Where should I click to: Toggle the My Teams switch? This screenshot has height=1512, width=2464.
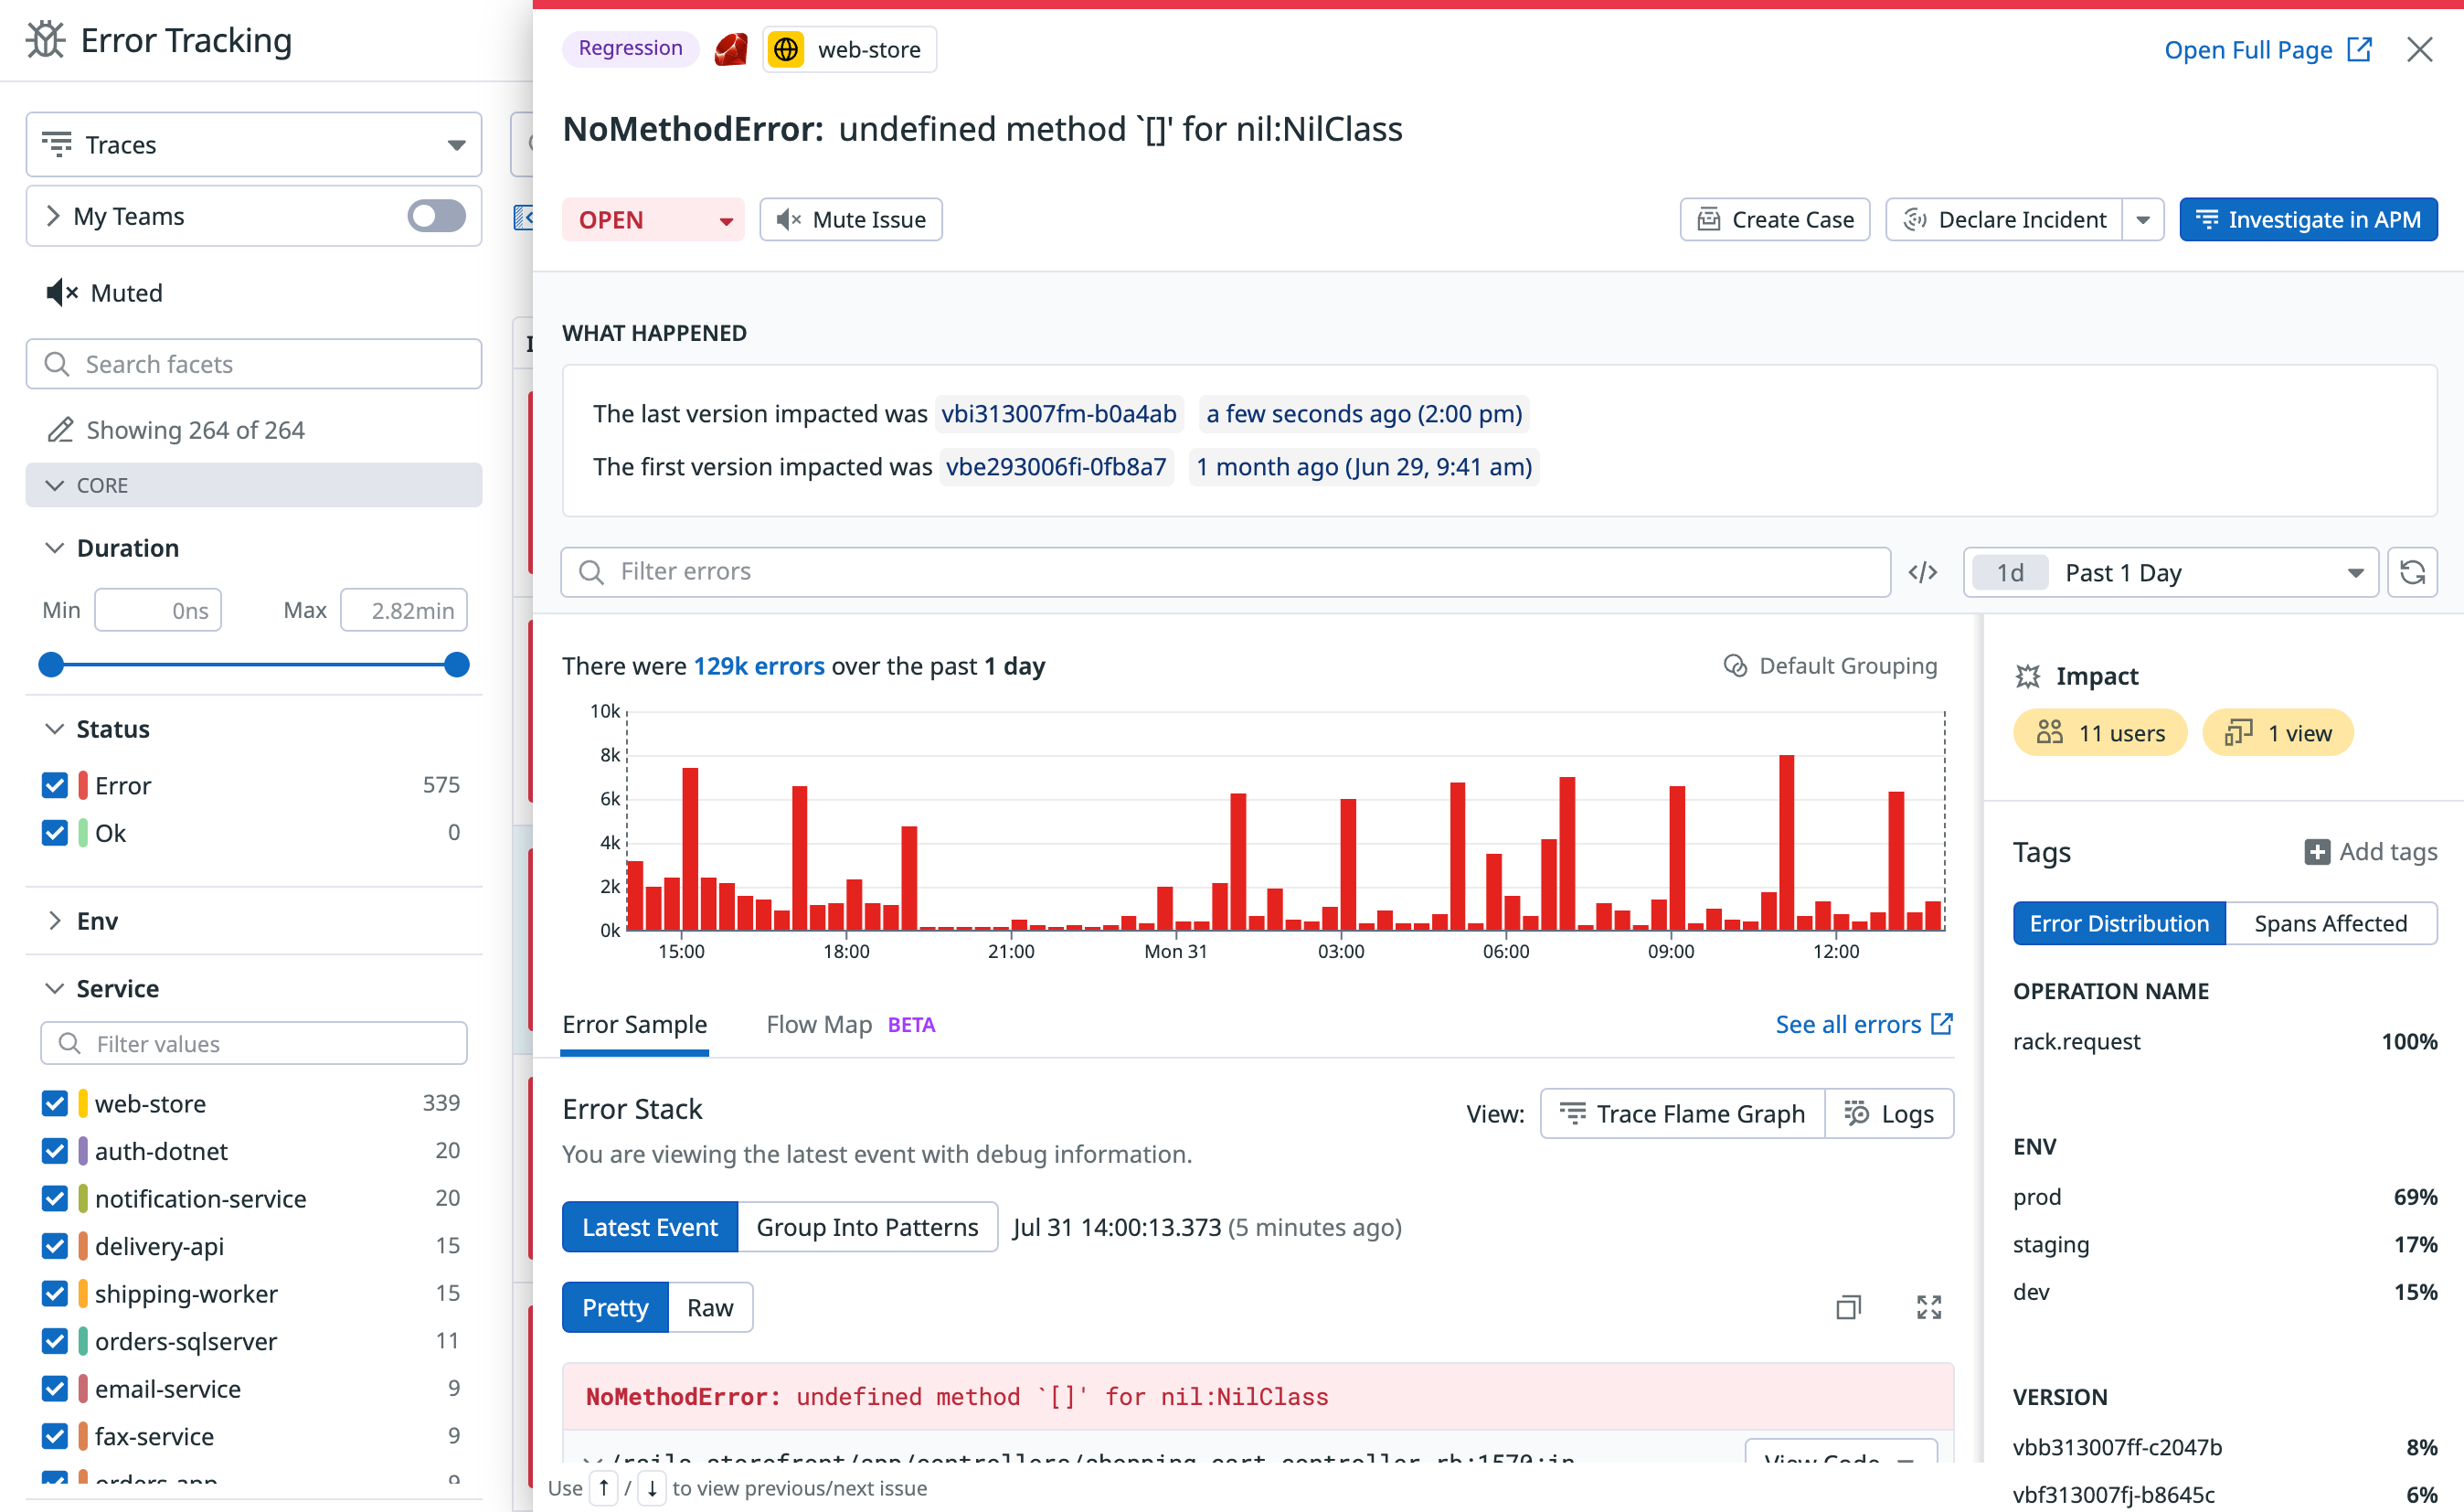[436, 216]
